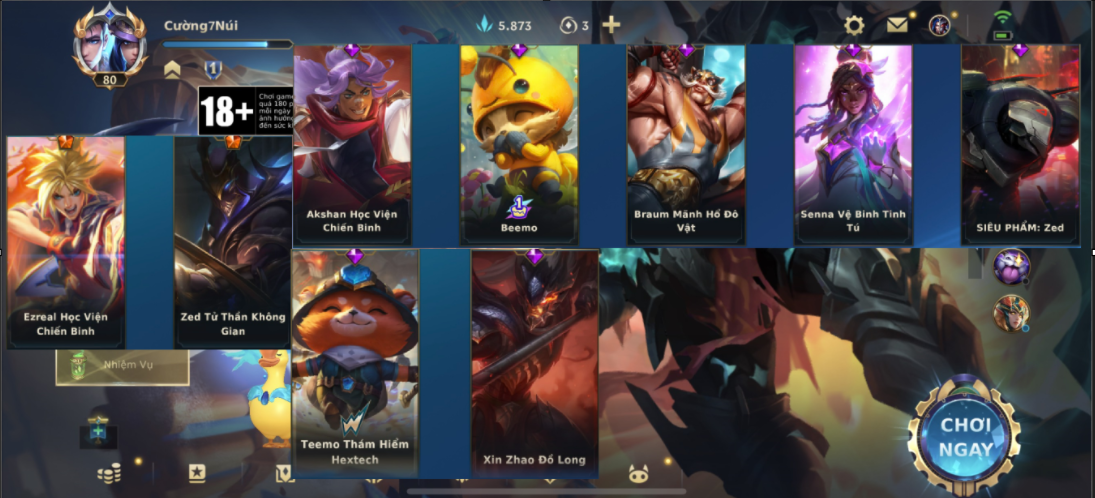Click the experience progress bar under Cường7Núi
The image size is (1095, 498).
[x=228, y=44]
